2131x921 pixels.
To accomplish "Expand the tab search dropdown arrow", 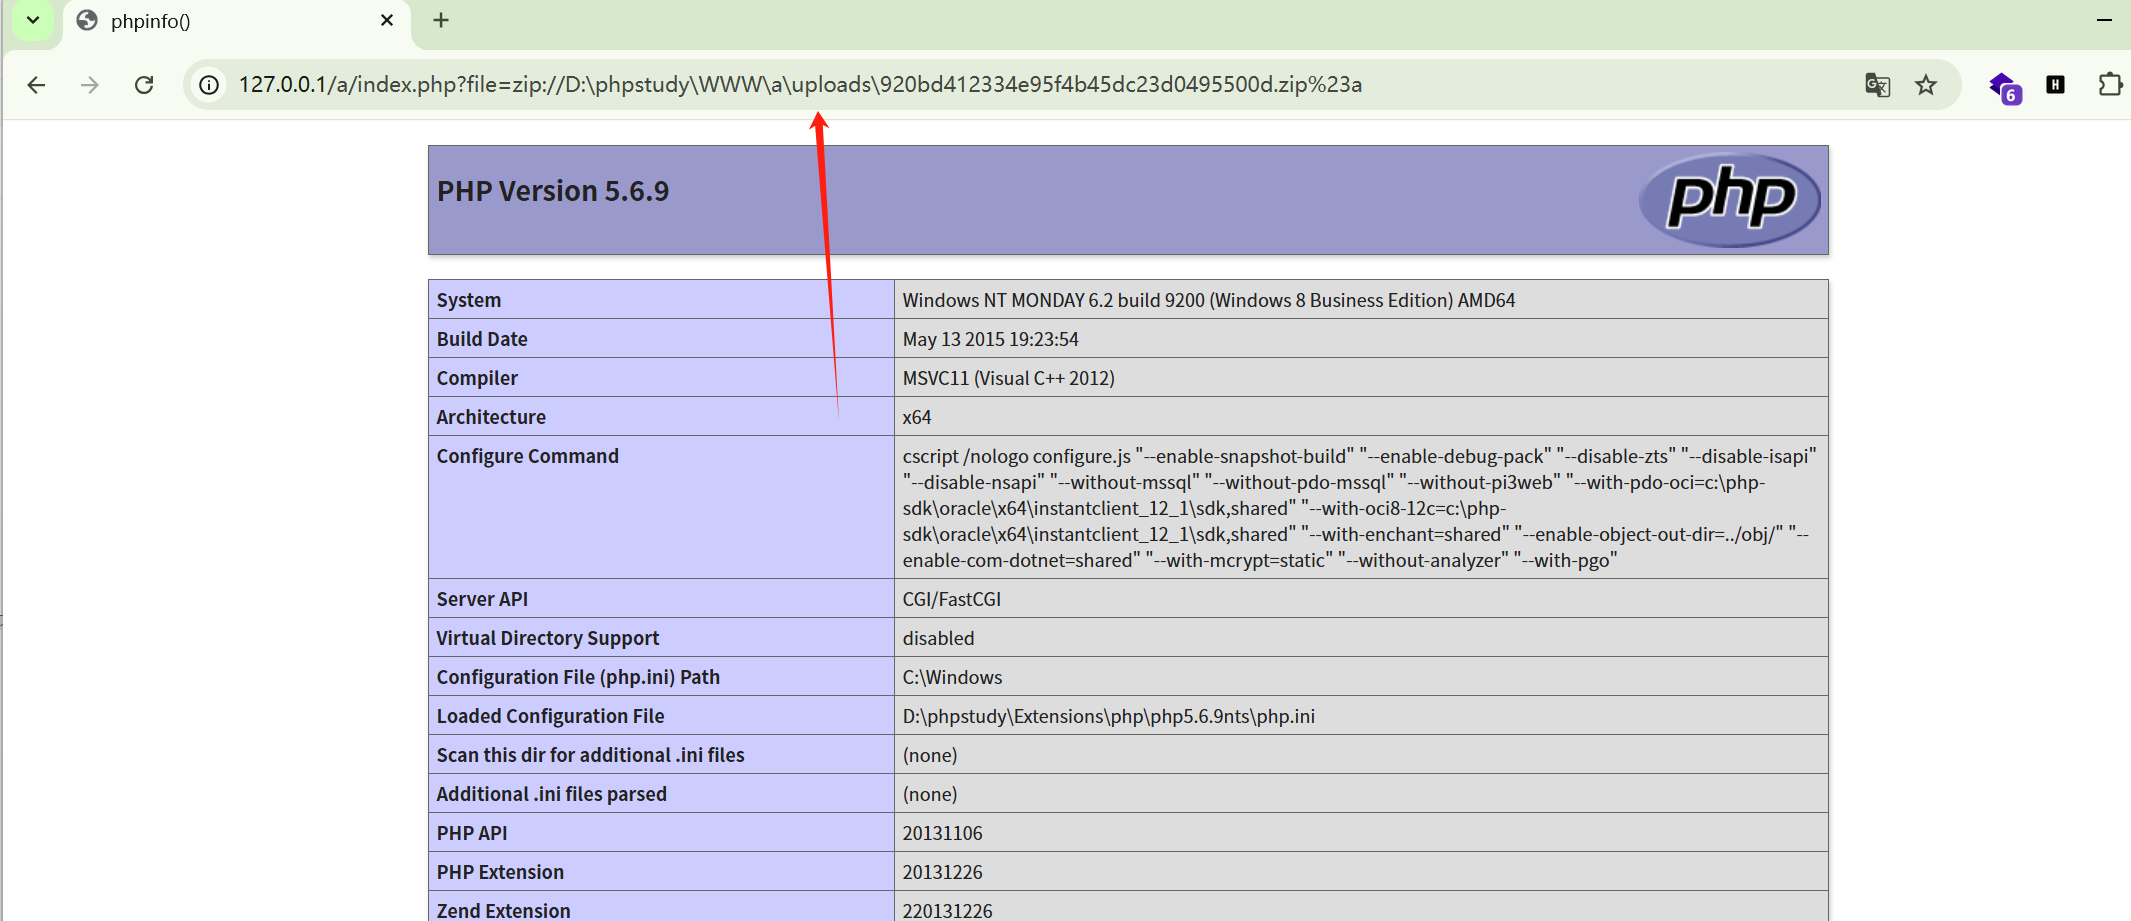I will (x=33, y=20).
